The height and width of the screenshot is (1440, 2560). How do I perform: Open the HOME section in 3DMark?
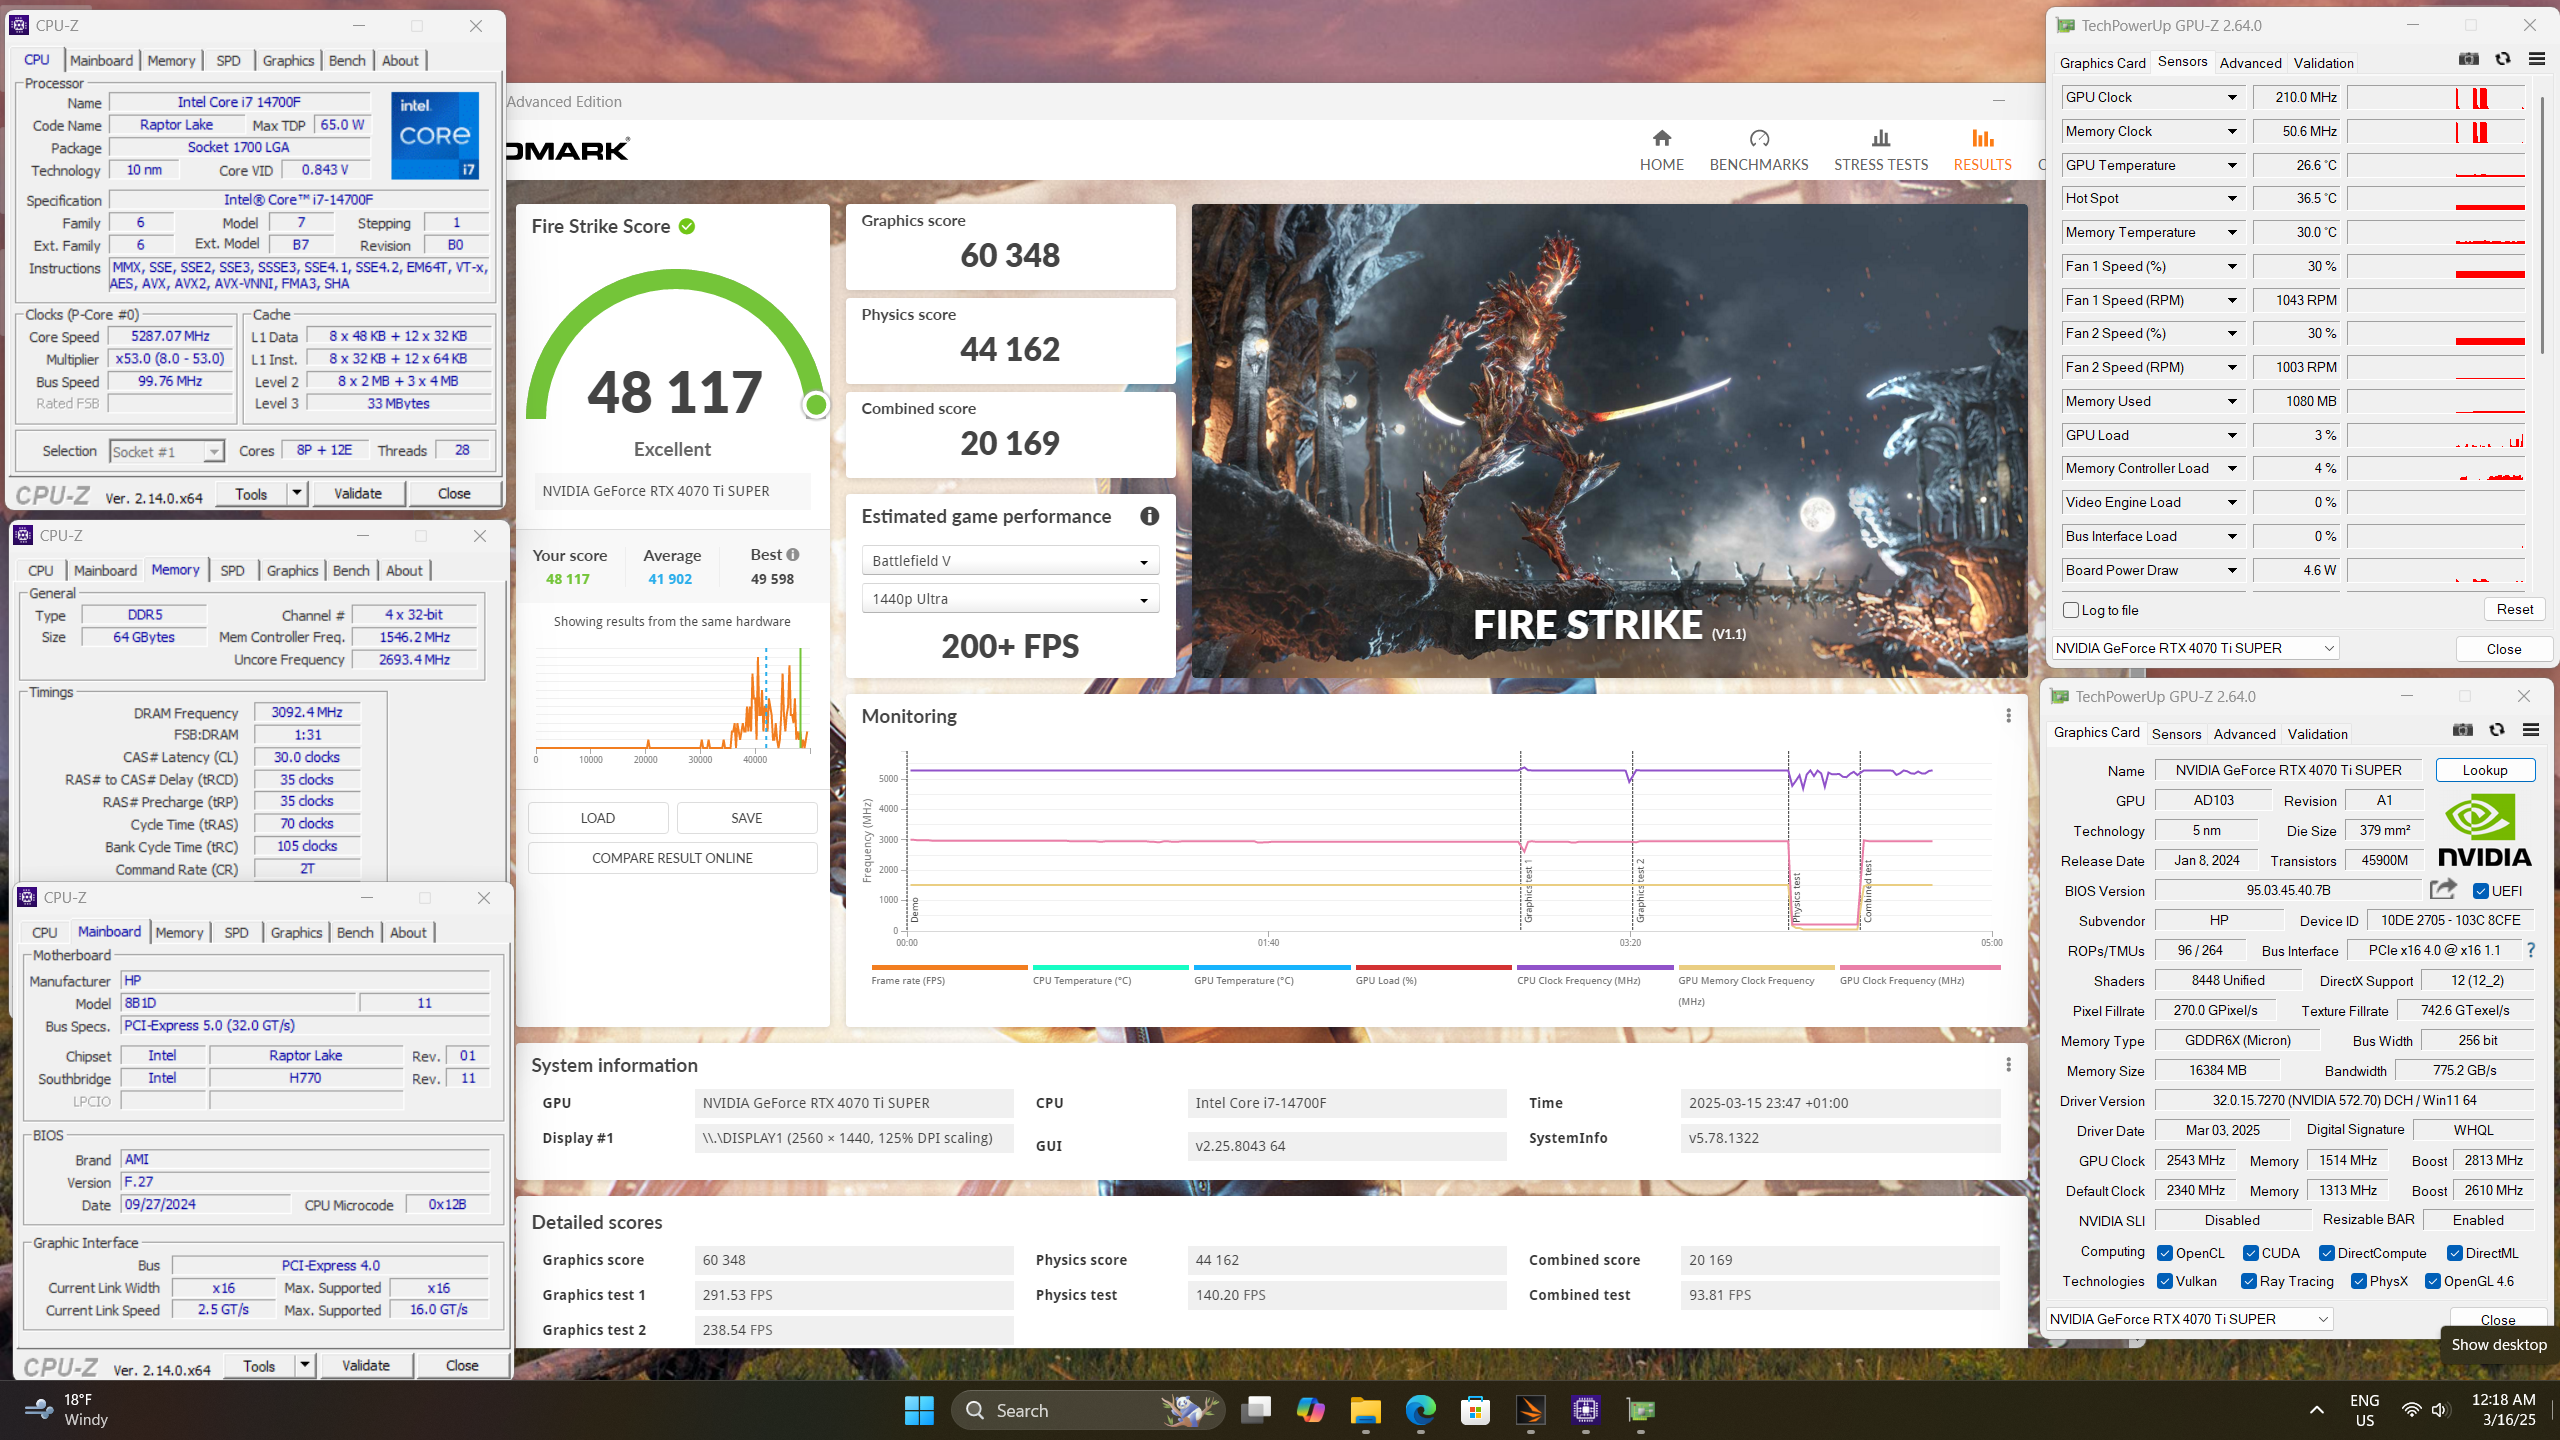[1661, 150]
